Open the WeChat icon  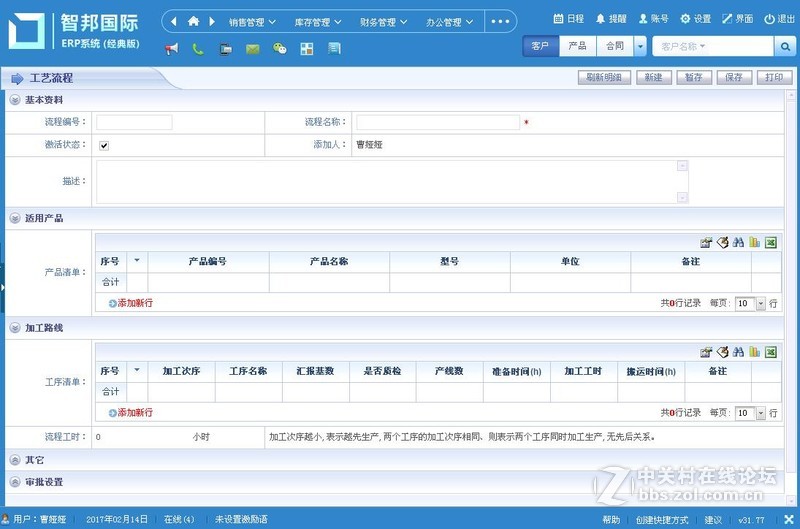coord(280,49)
